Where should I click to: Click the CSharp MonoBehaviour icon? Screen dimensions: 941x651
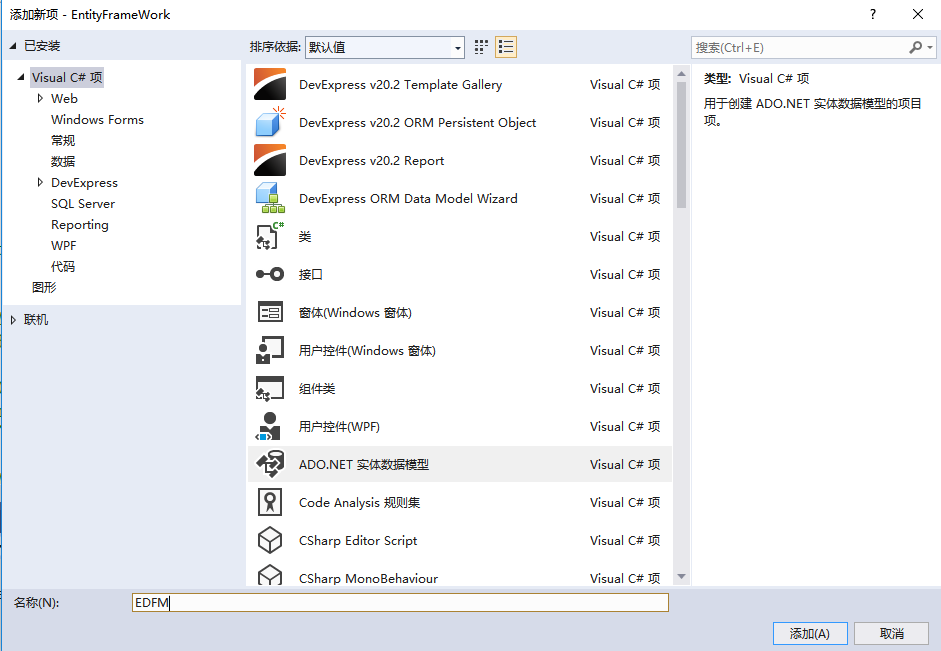pos(270,575)
